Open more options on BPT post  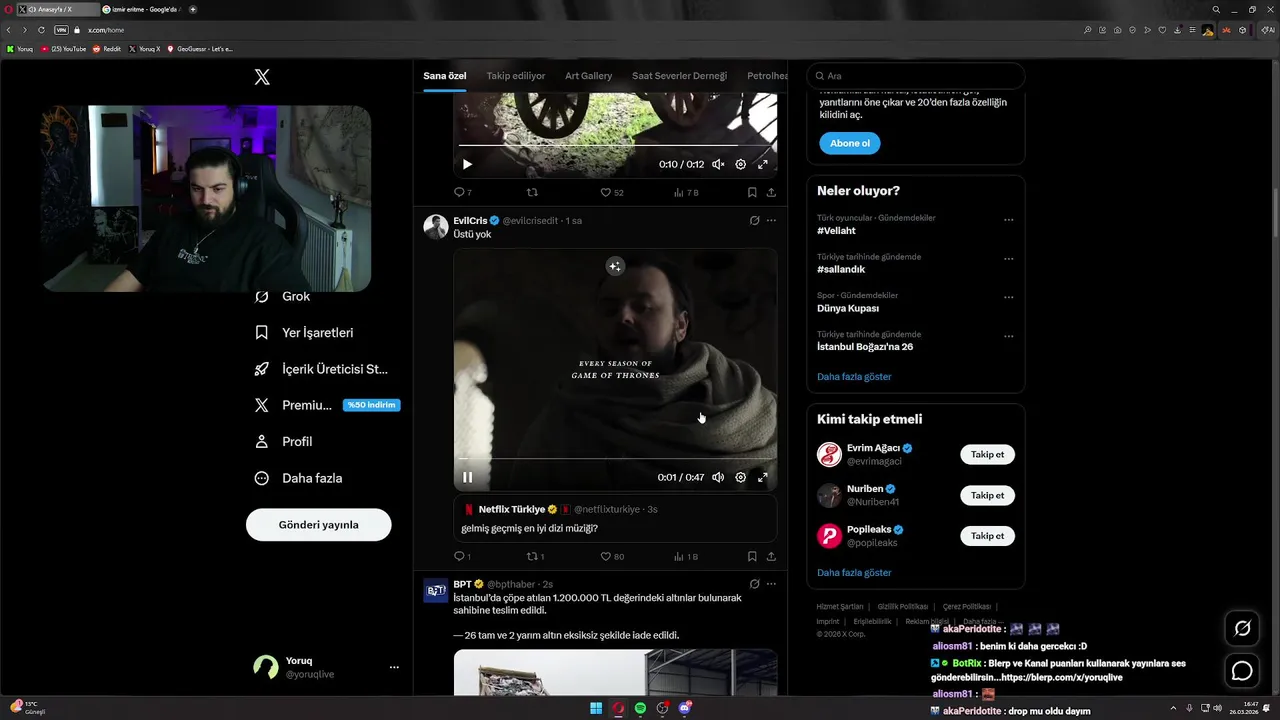coord(771,584)
